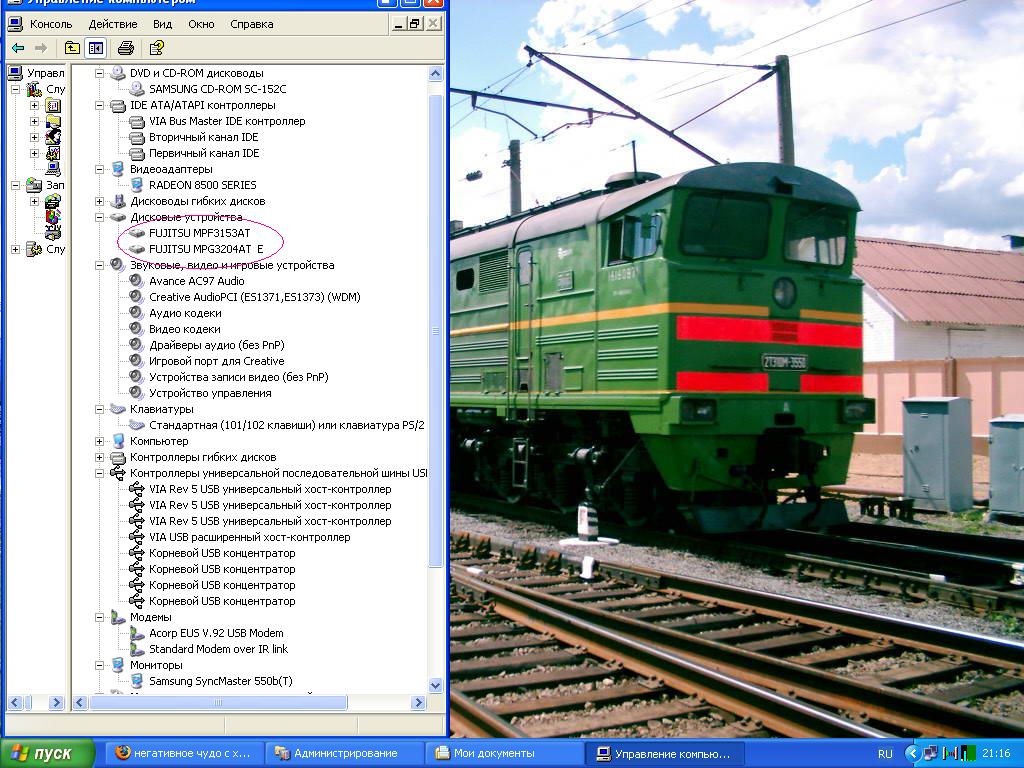Click right arrow of left tree pane scrollbar
1024x768 pixels.
point(56,703)
